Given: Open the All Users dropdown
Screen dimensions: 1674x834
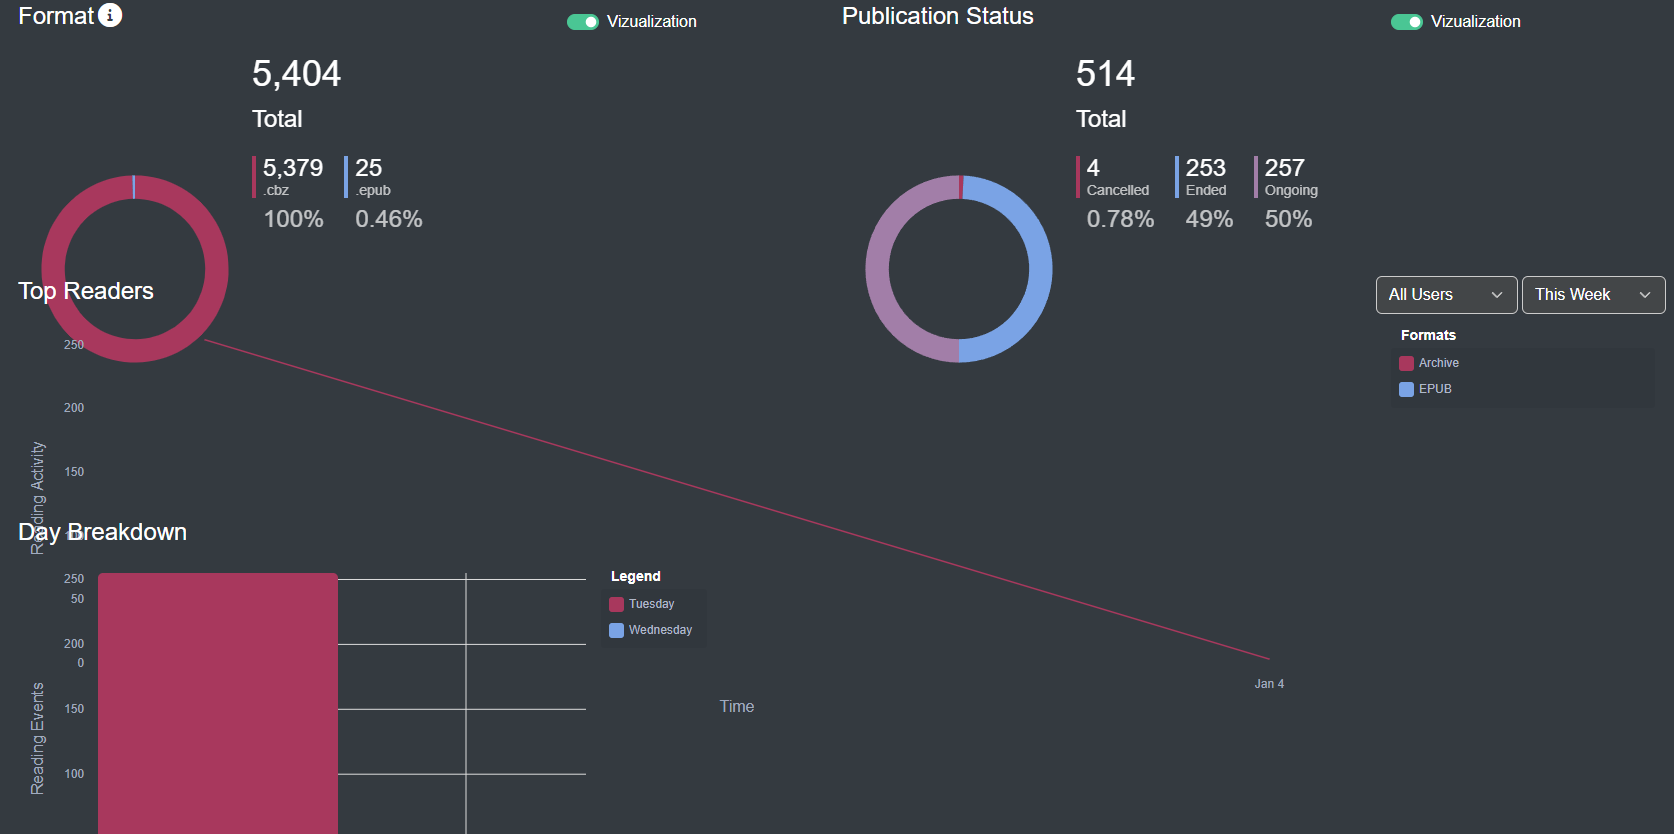Looking at the screenshot, I should click(1446, 295).
